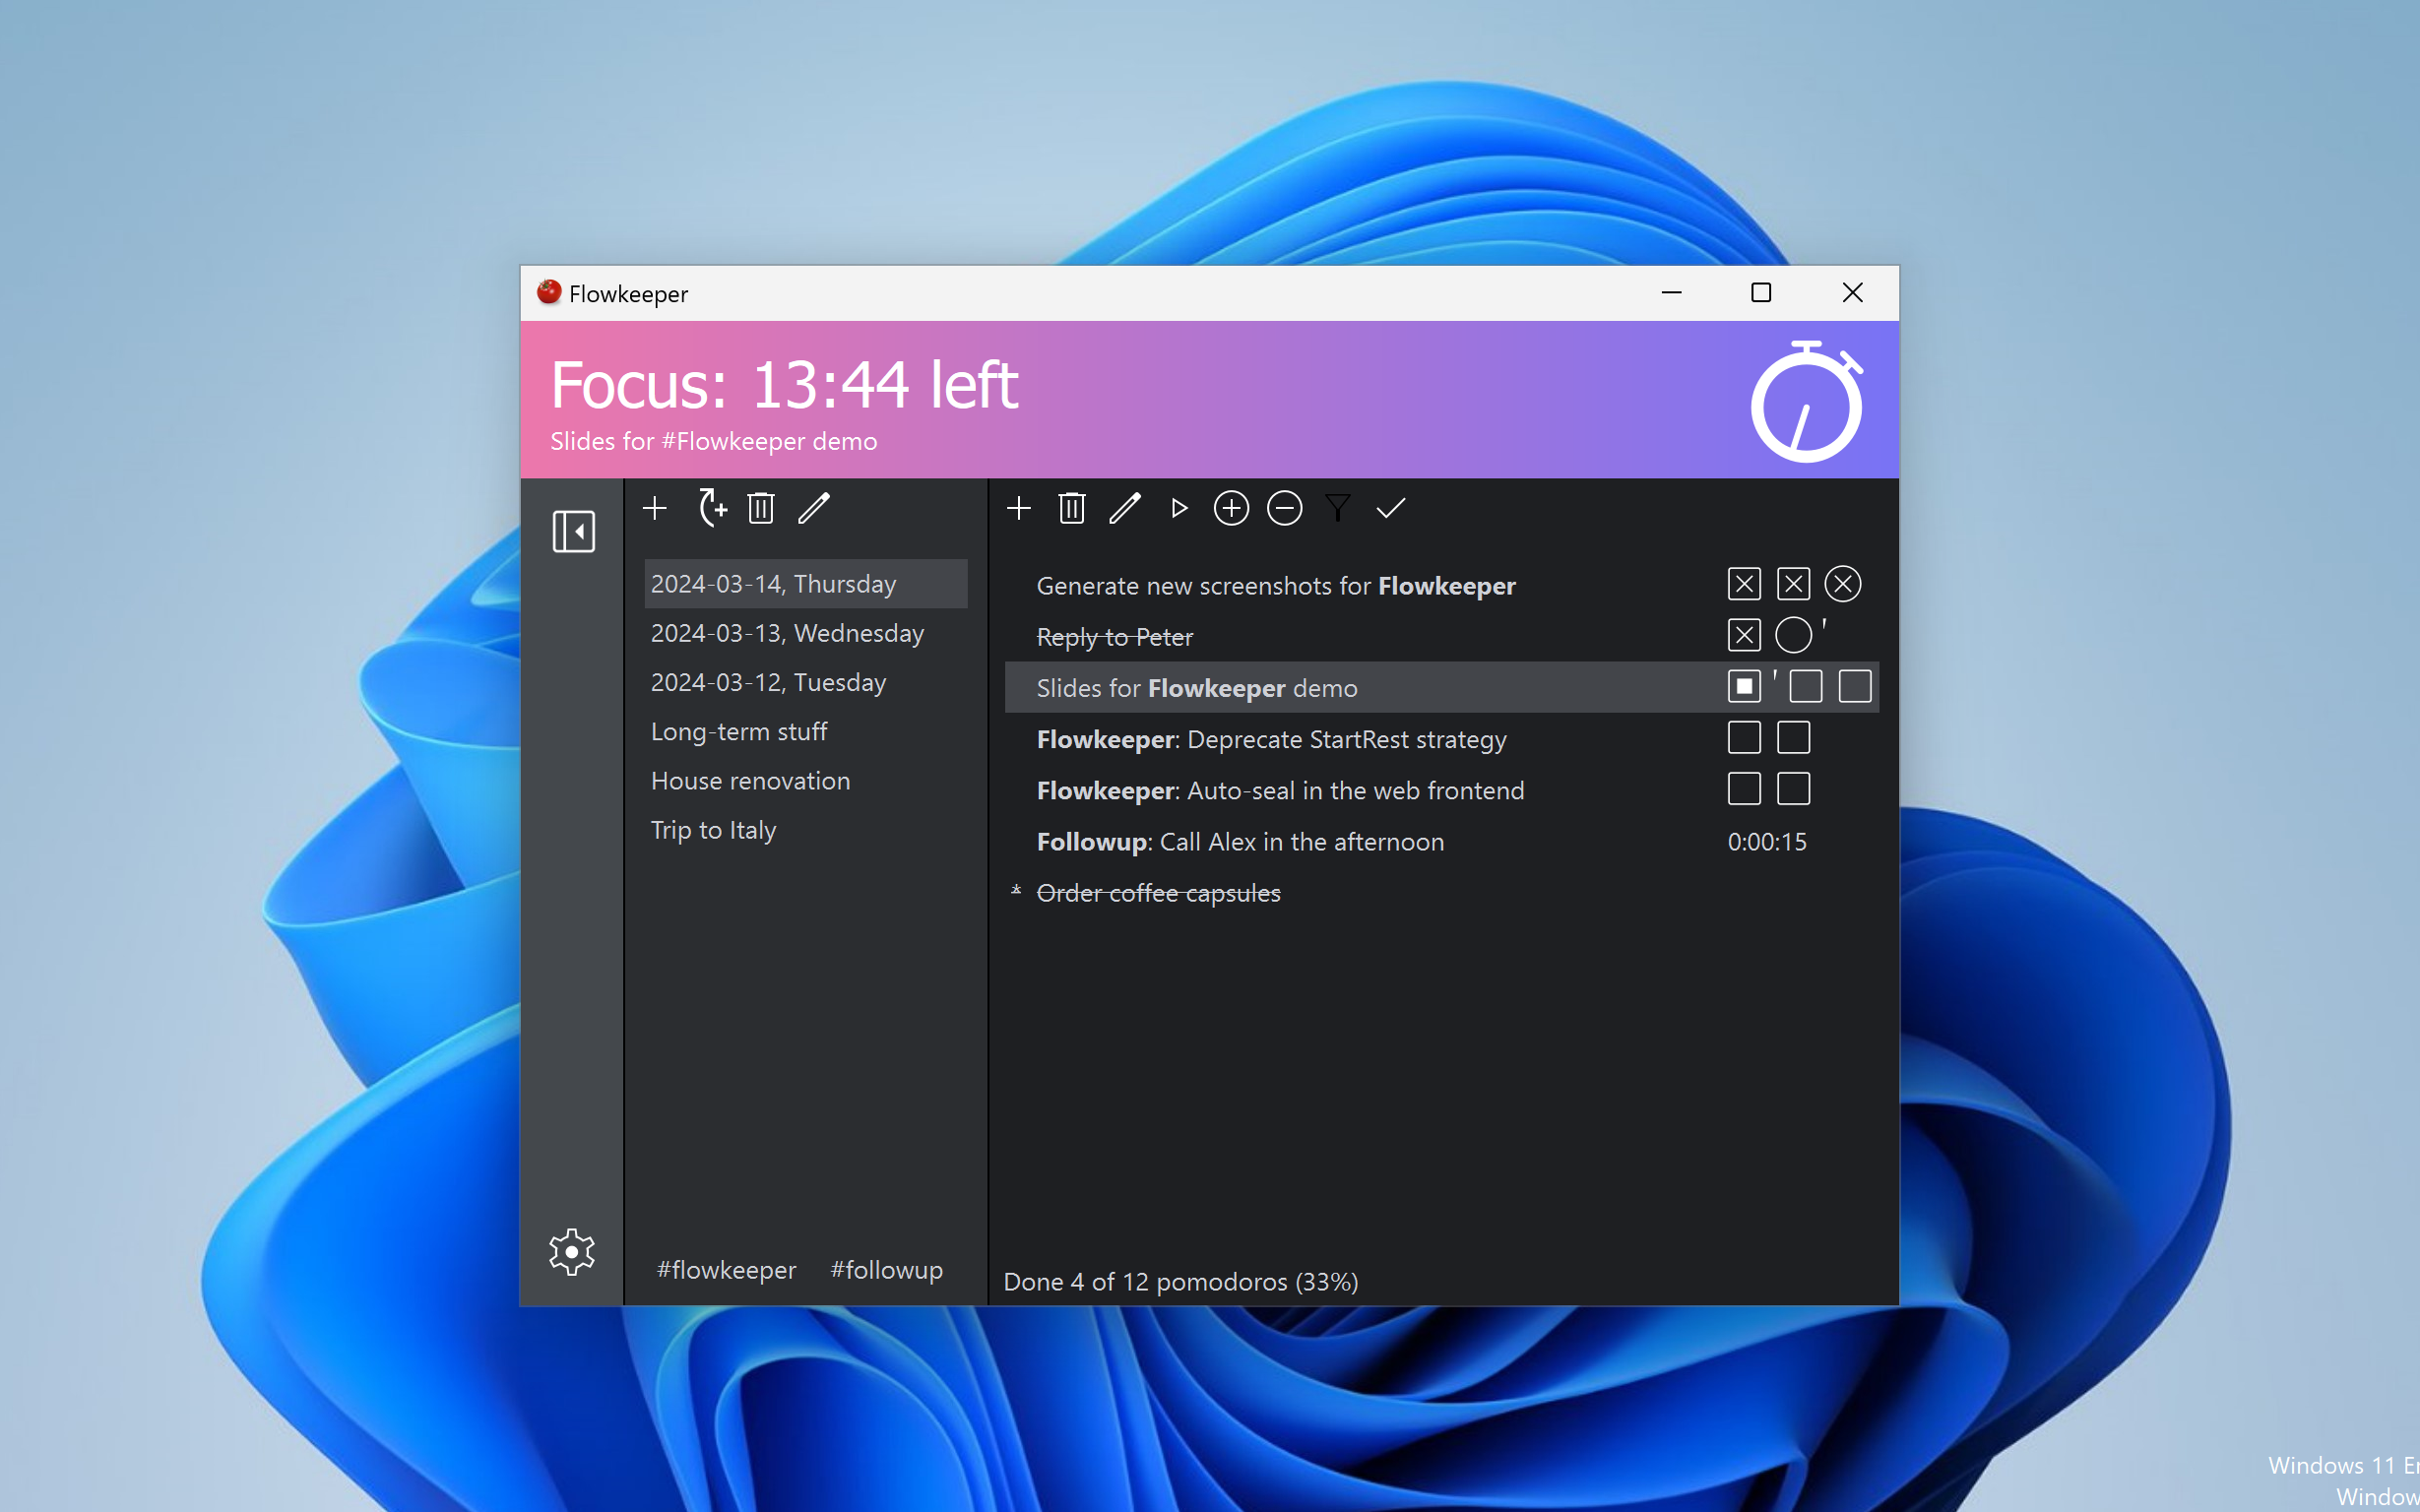Click last pomodoro box in Slides row

pyautogui.click(x=1854, y=686)
